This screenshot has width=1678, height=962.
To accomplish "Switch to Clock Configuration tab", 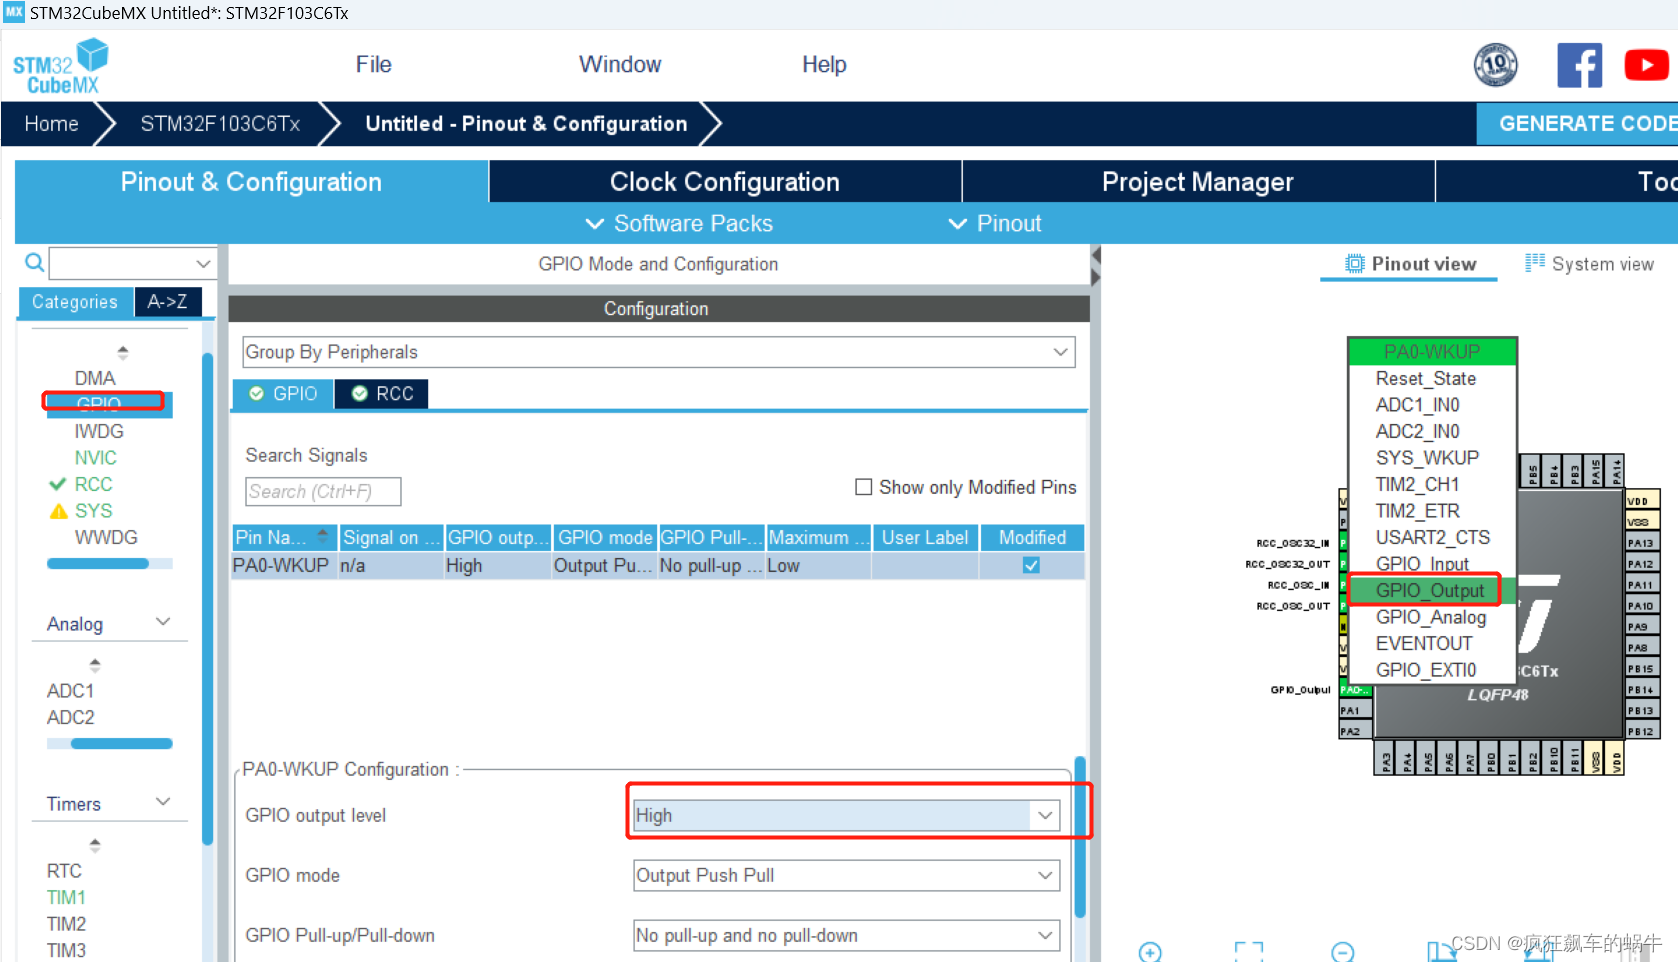I will (x=725, y=182).
